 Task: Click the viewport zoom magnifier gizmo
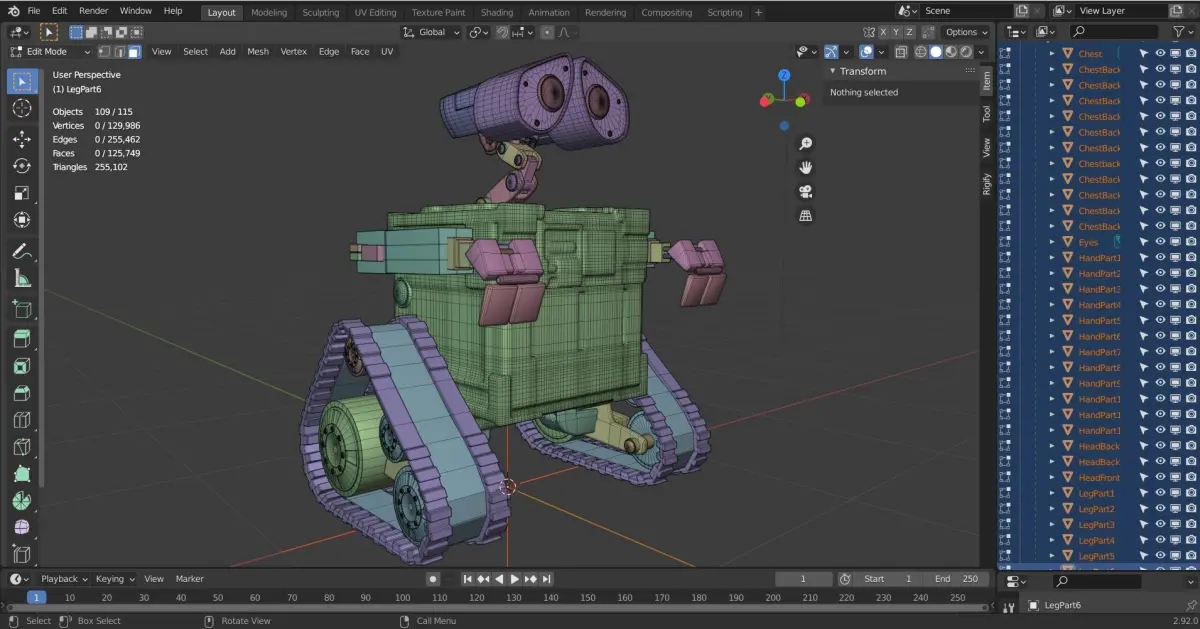click(x=806, y=144)
